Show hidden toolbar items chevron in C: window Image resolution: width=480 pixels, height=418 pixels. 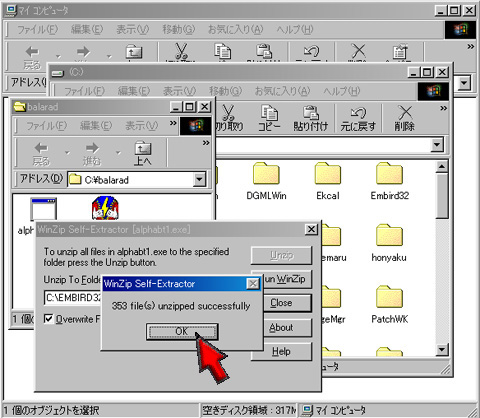coord(443,108)
